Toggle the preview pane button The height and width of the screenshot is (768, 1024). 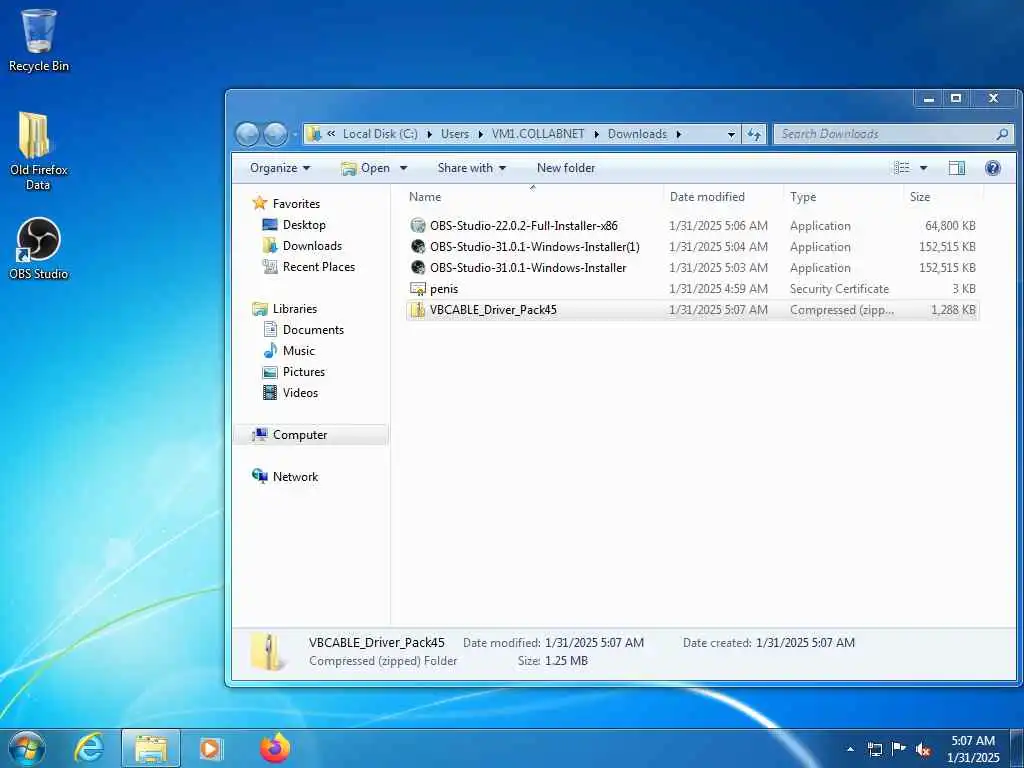[x=957, y=168]
